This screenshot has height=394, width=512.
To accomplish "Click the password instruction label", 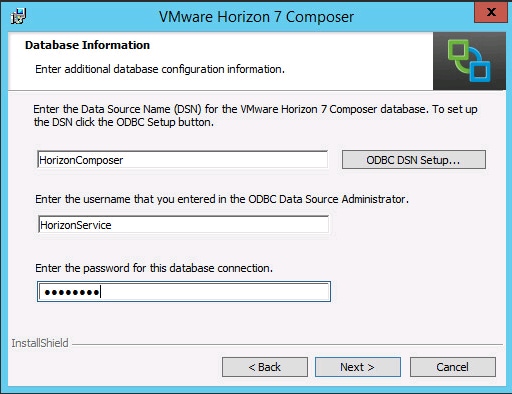I will tap(154, 268).
